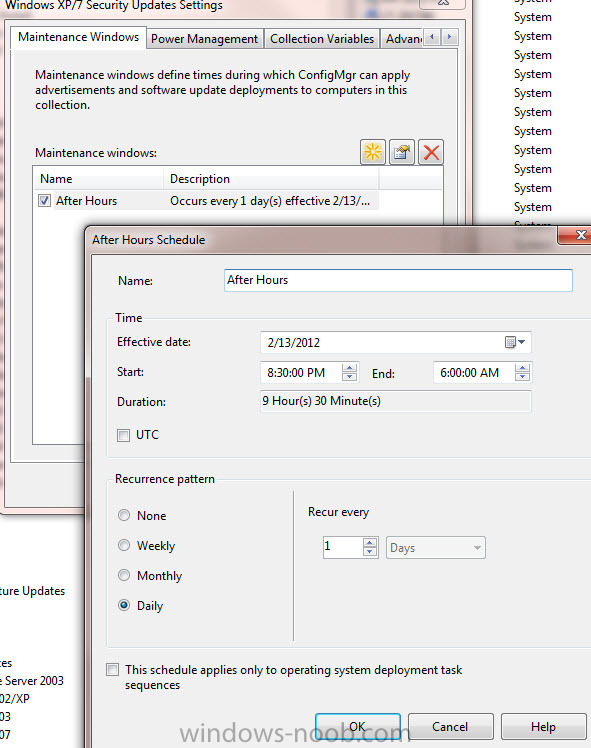Expand the Days unit dropdown
Image resolution: width=591 pixels, height=748 pixels.
pos(435,548)
